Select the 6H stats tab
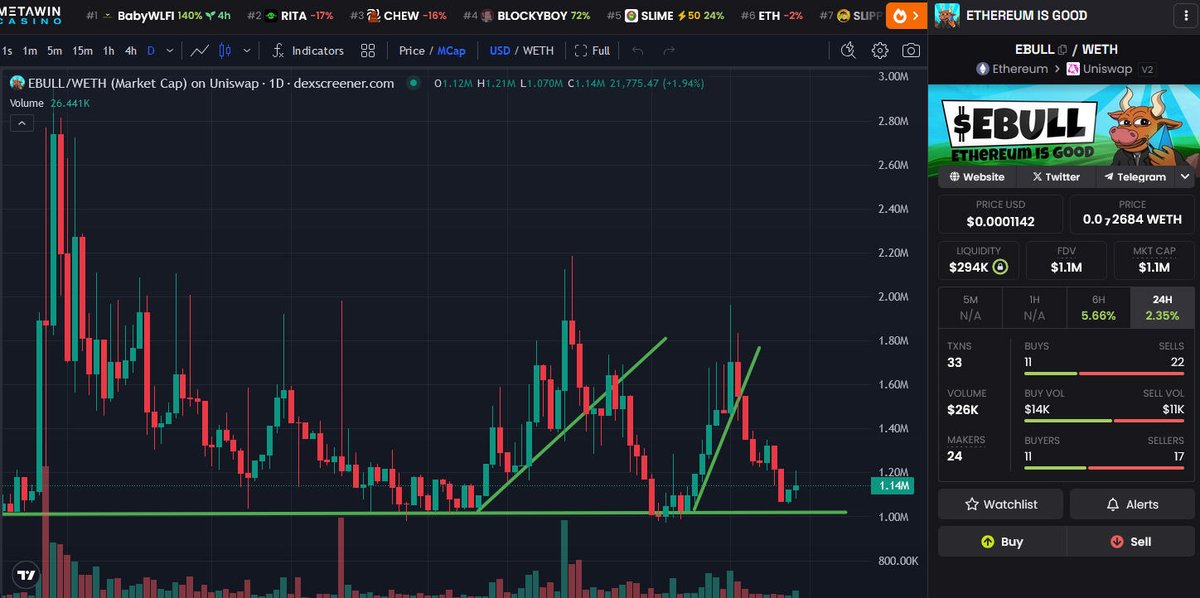 pos(1098,307)
